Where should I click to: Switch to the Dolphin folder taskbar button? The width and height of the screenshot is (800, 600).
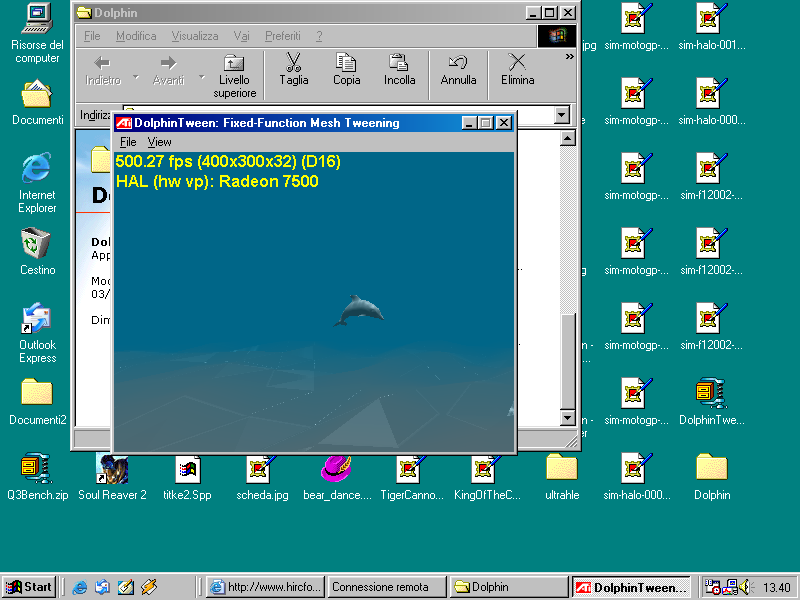pos(509,587)
